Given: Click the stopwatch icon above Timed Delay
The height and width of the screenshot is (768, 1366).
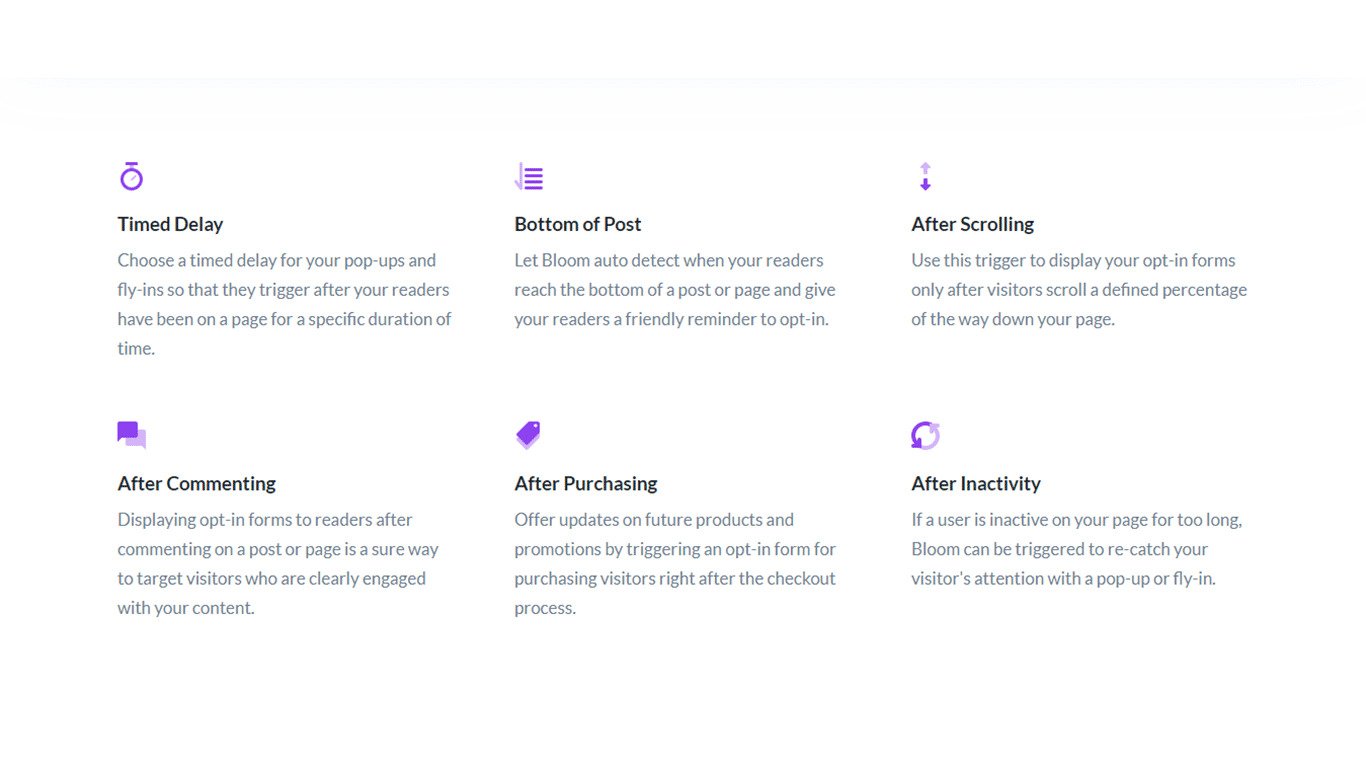Looking at the screenshot, I should click(131, 176).
